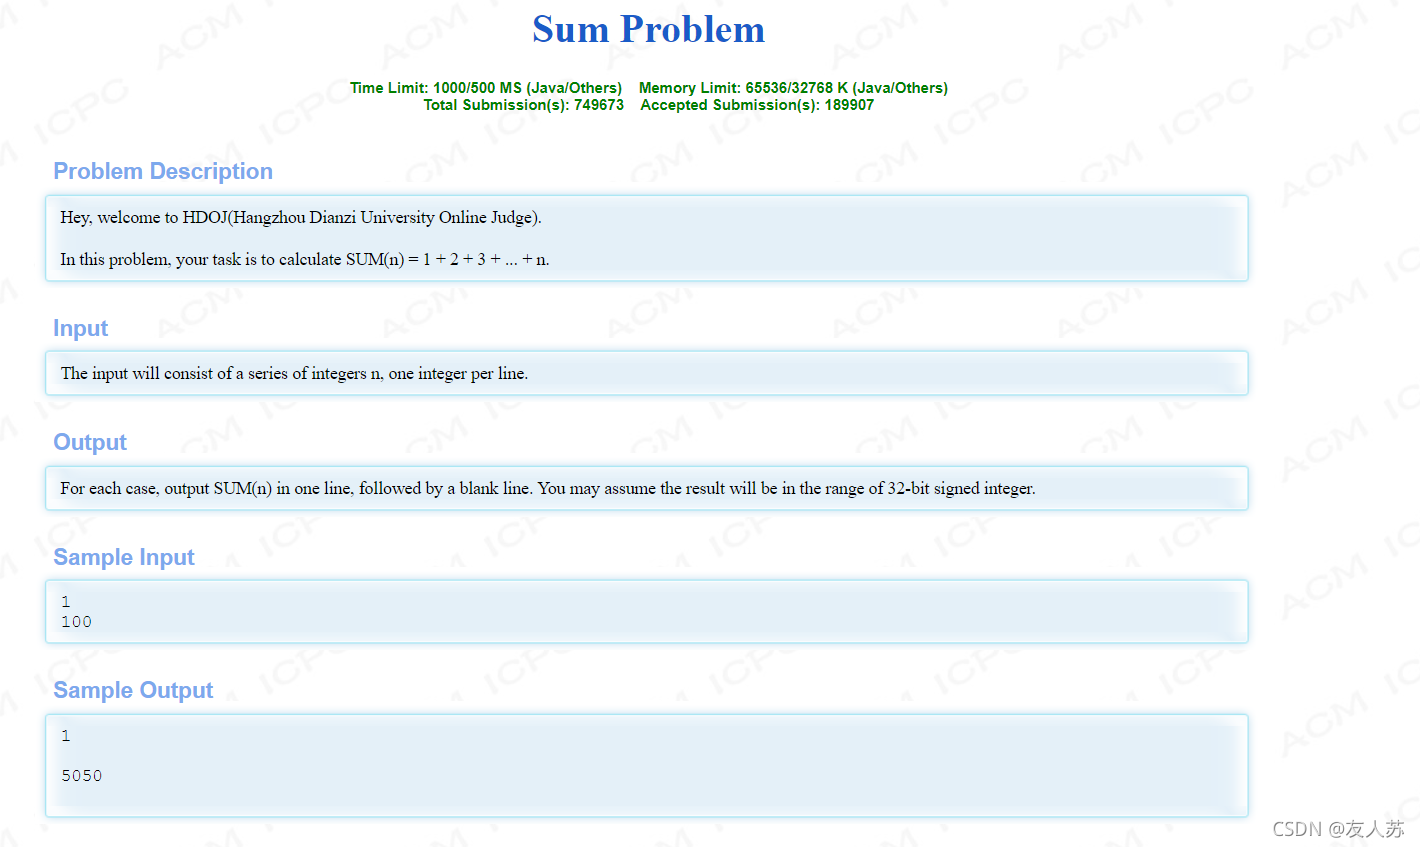Click the sample output first line '1'
Viewport: 1420px width, 847px height.
66,736
